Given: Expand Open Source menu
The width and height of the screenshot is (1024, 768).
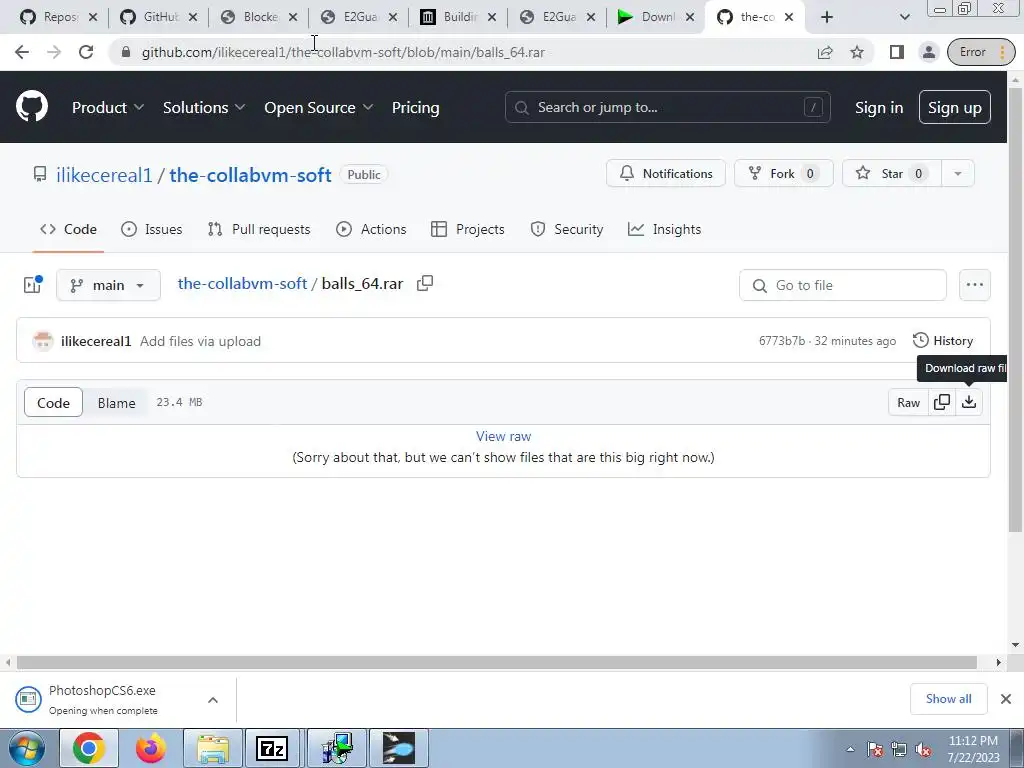Looking at the screenshot, I should pyautogui.click(x=319, y=108).
